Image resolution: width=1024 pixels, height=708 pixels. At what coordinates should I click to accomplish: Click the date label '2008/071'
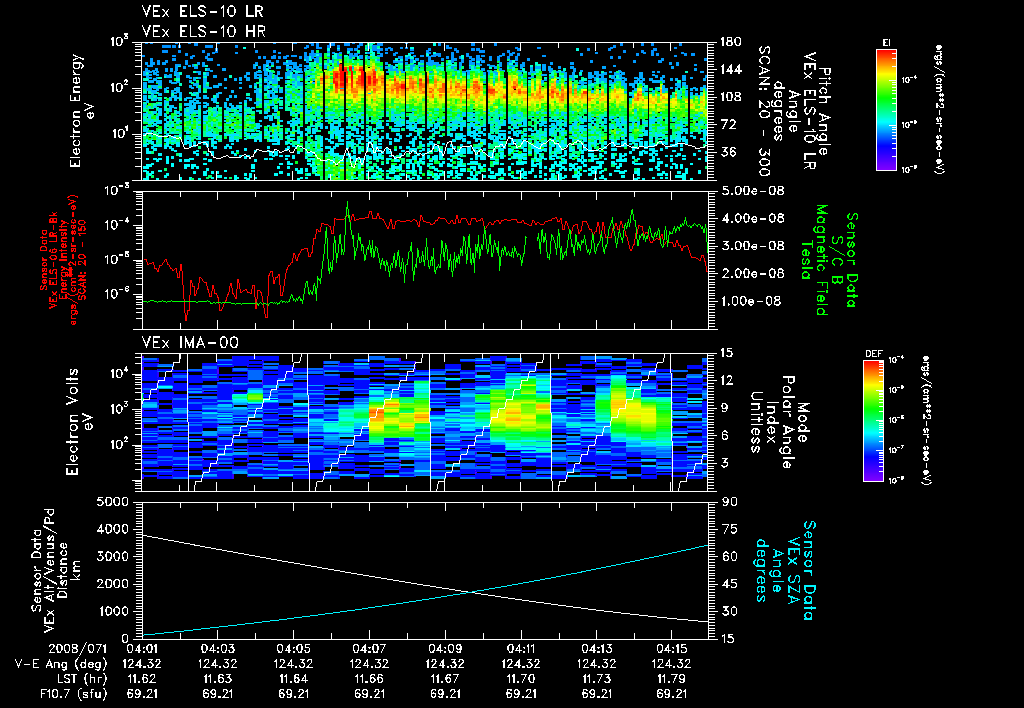tap(78, 649)
